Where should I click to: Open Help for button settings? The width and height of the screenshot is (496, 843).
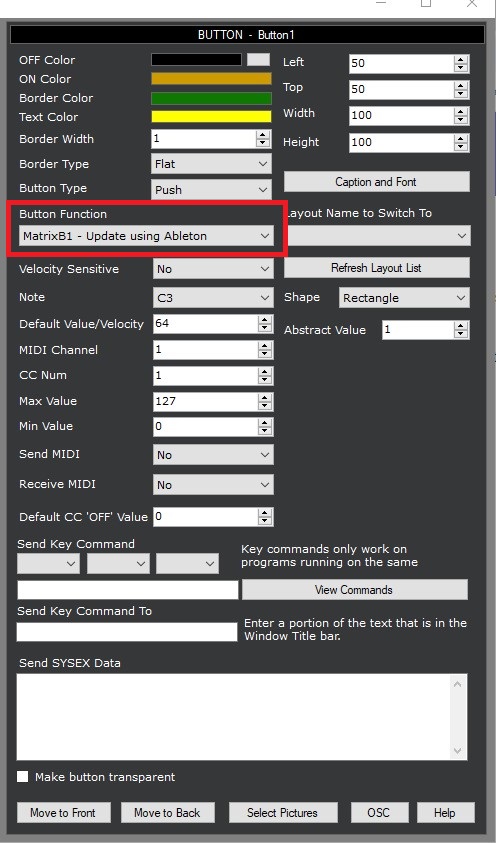[445, 812]
